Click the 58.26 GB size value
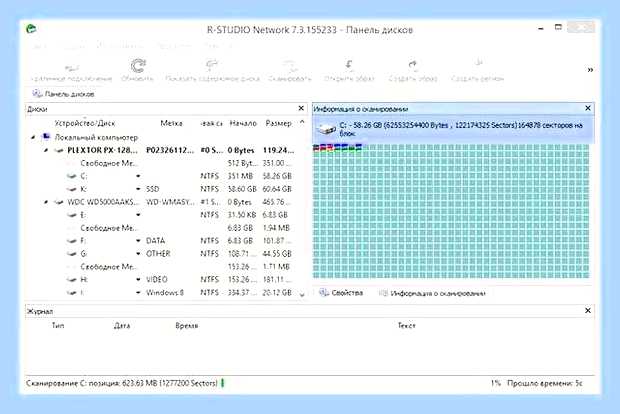 [x=277, y=176]
